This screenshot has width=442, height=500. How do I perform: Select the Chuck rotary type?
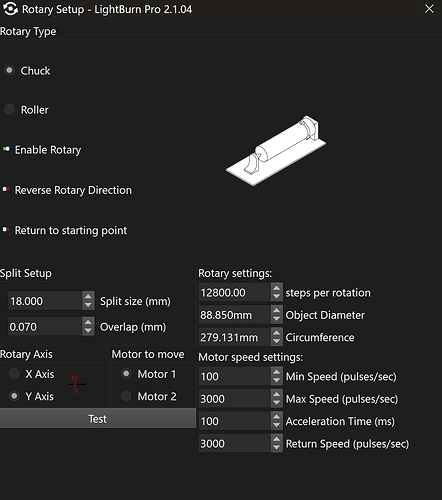9,70
